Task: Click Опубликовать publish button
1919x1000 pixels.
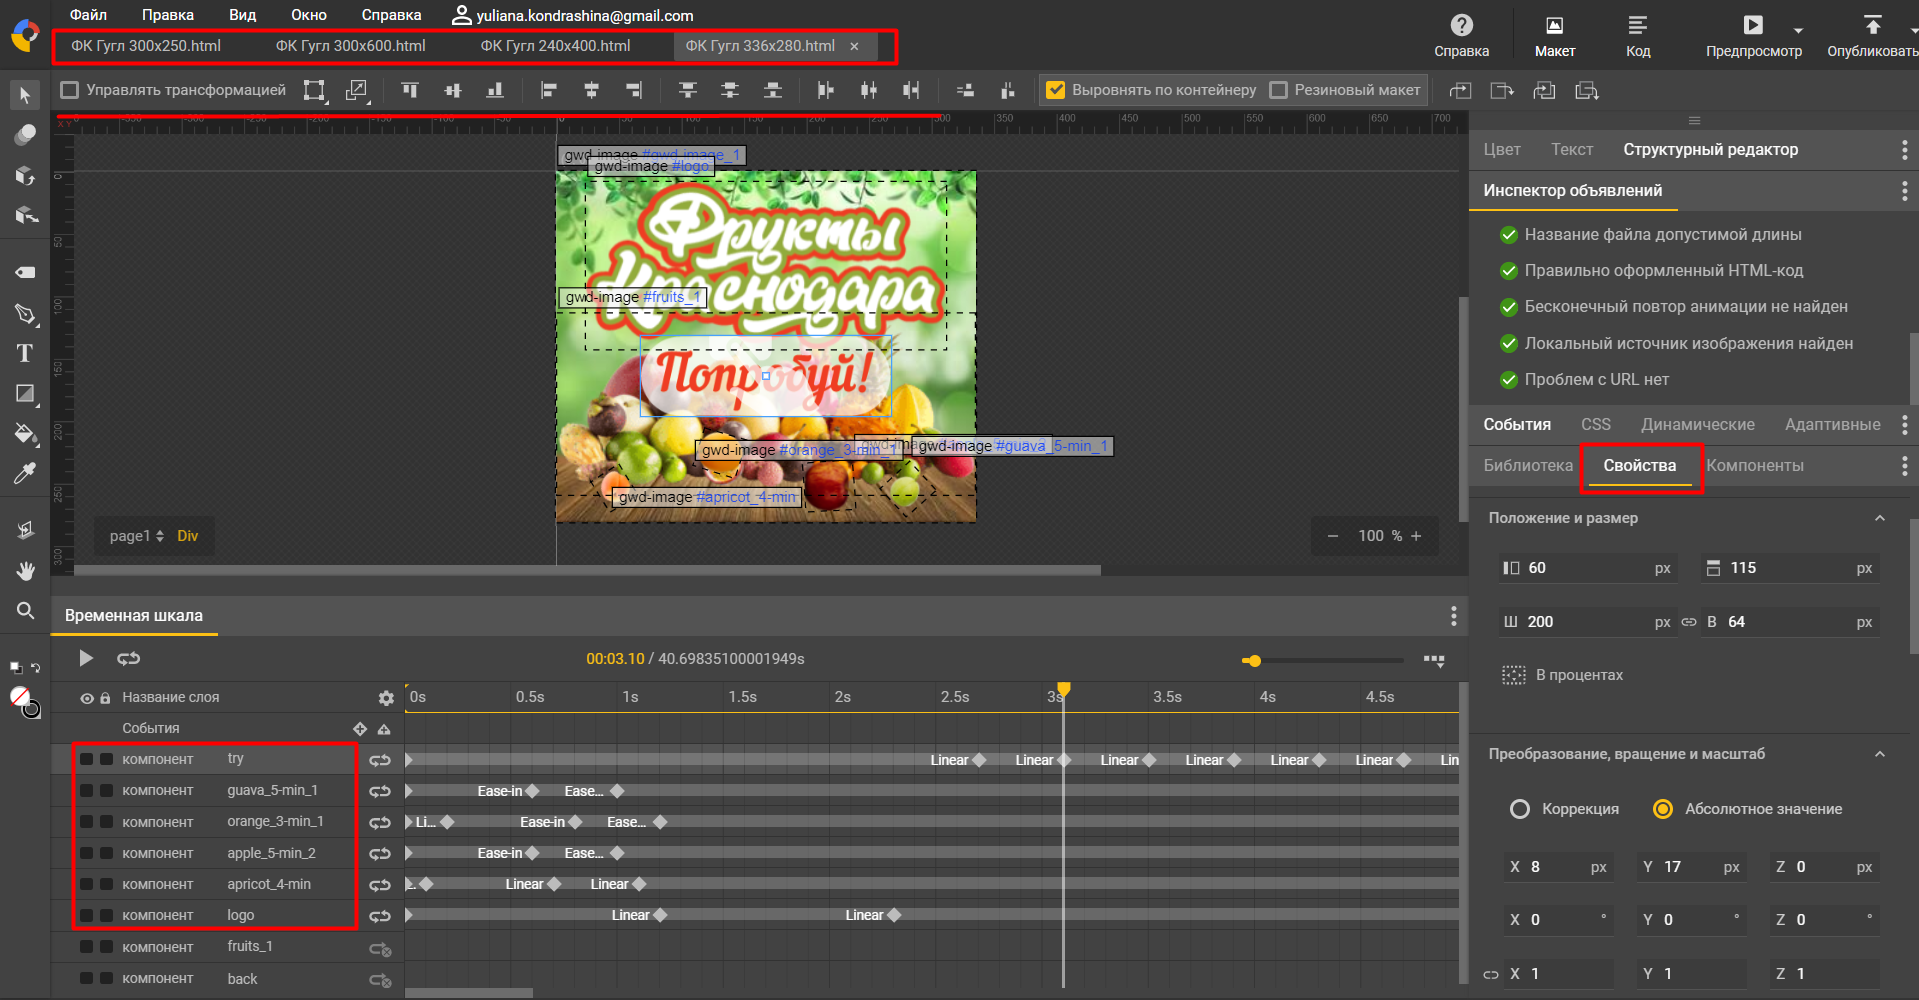Action: pos(1872,35)
